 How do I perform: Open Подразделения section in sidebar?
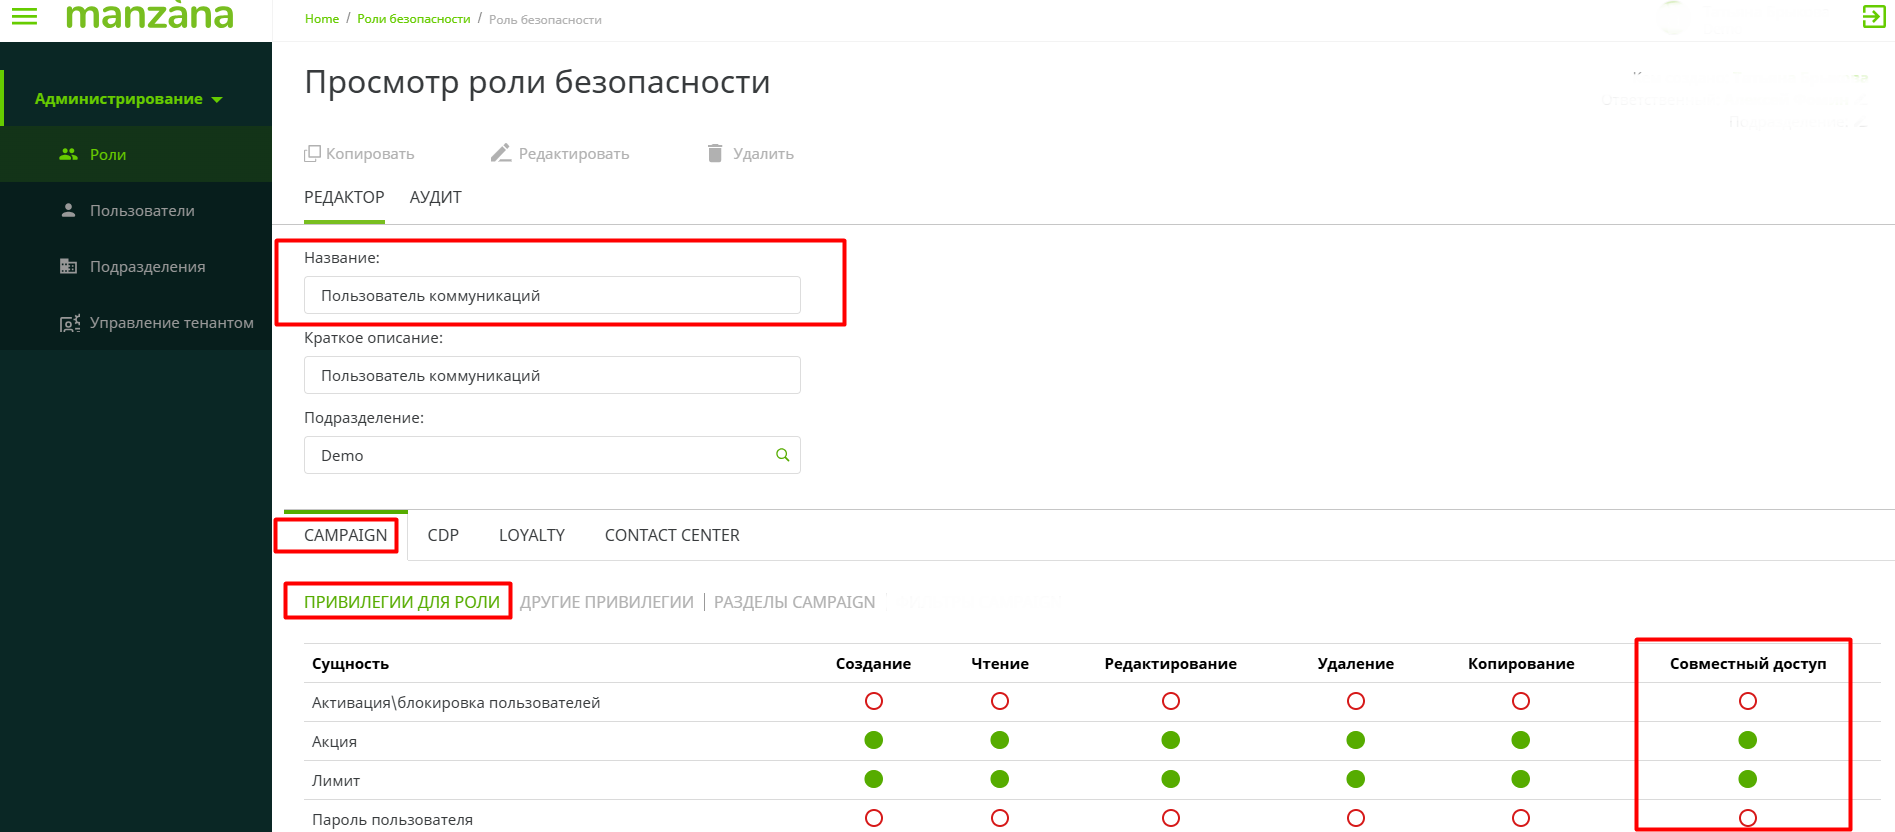click(x=147, y=267)
